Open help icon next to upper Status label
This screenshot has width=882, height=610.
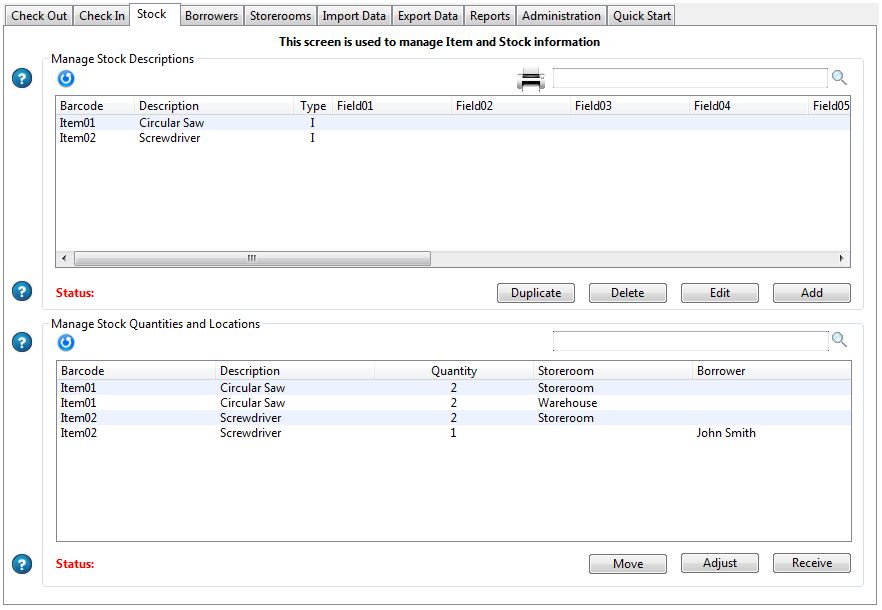pos(22,292)
